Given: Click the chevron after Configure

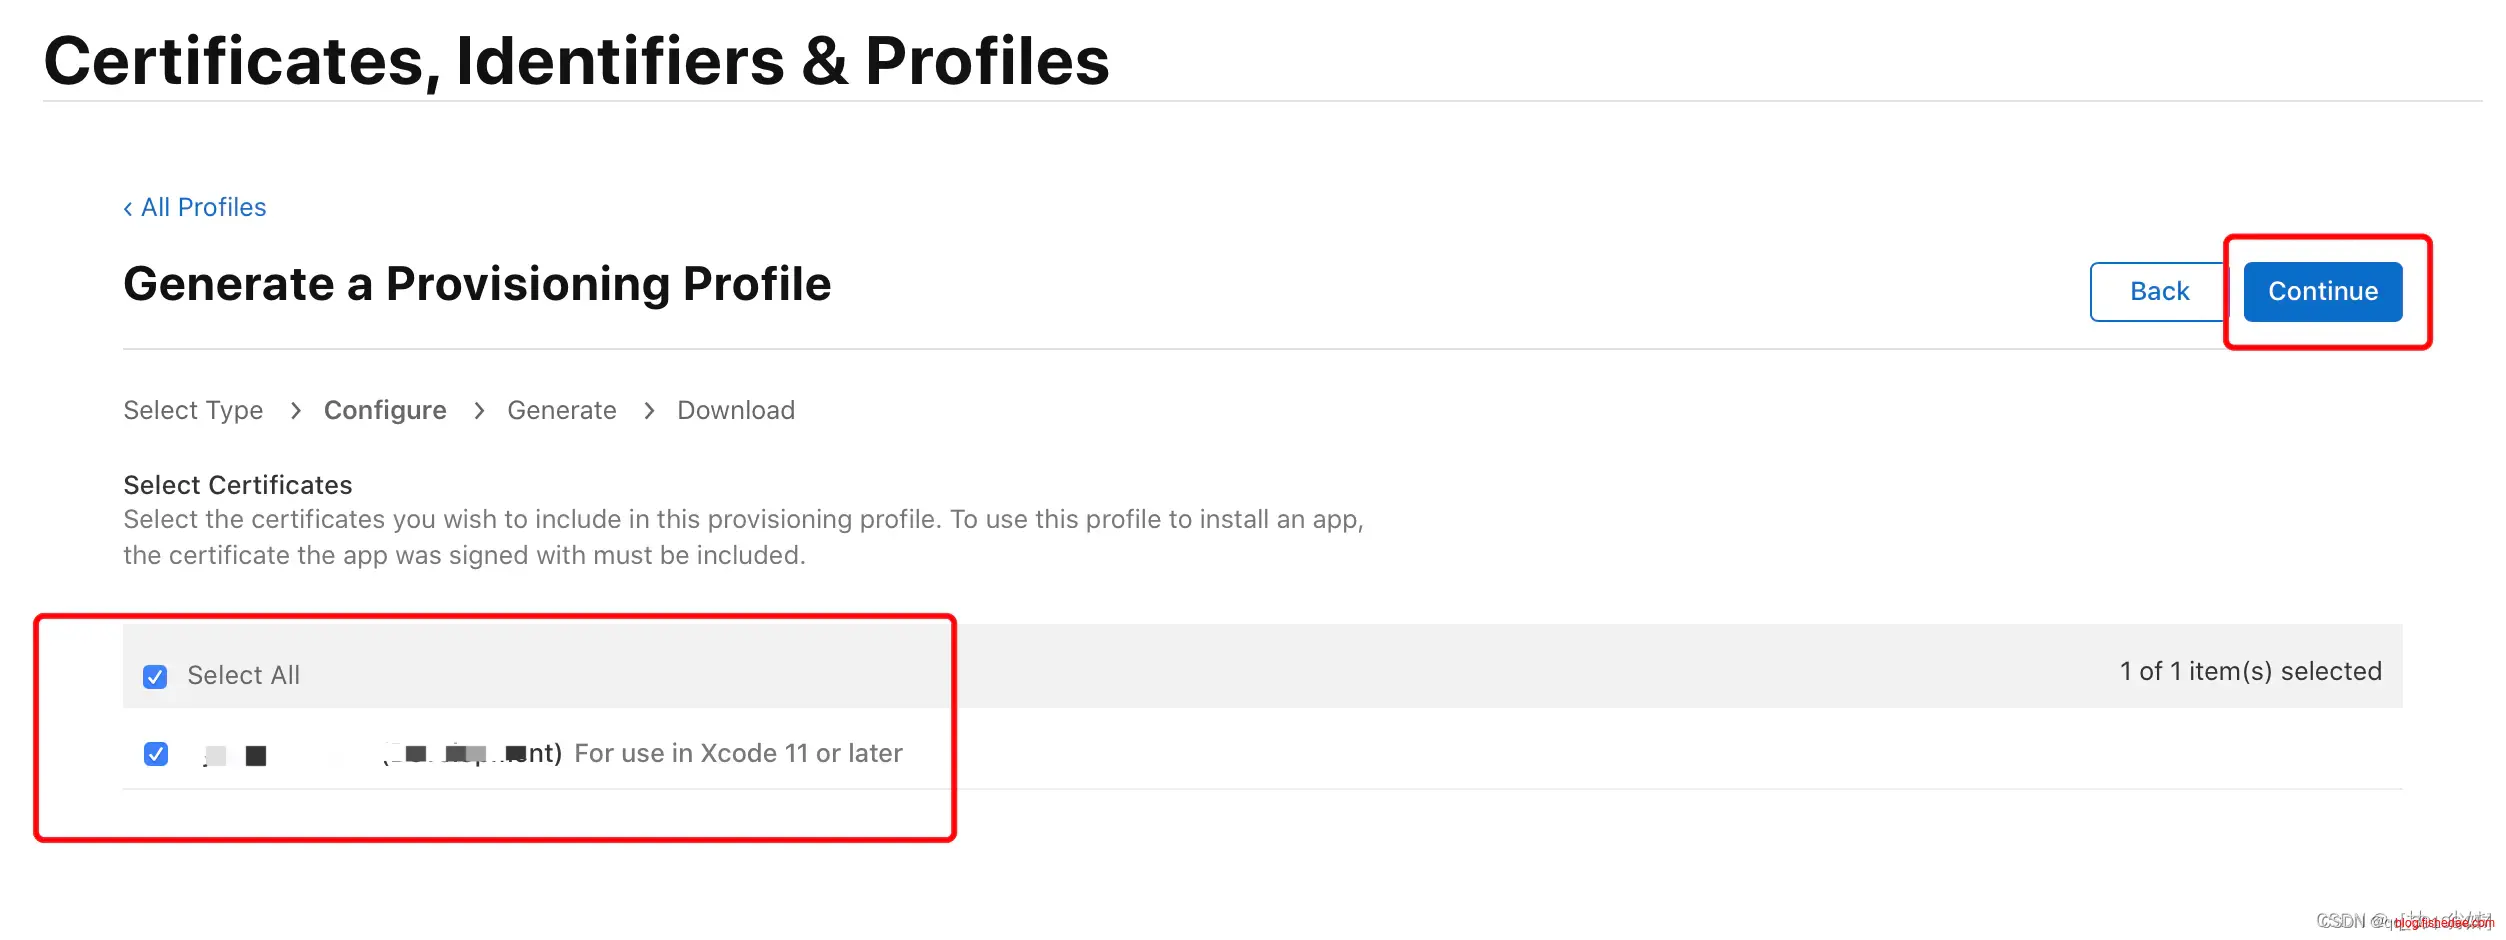Looking at the screenshot, I should tap(479, 411).
